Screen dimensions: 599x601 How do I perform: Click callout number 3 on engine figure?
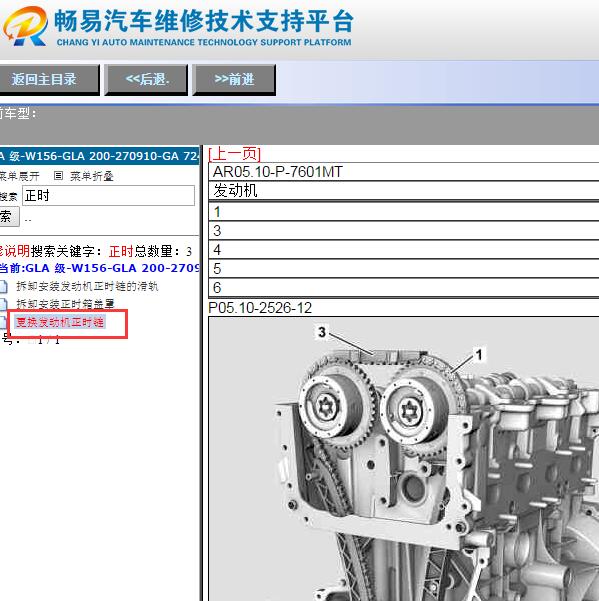pos(322,332)
